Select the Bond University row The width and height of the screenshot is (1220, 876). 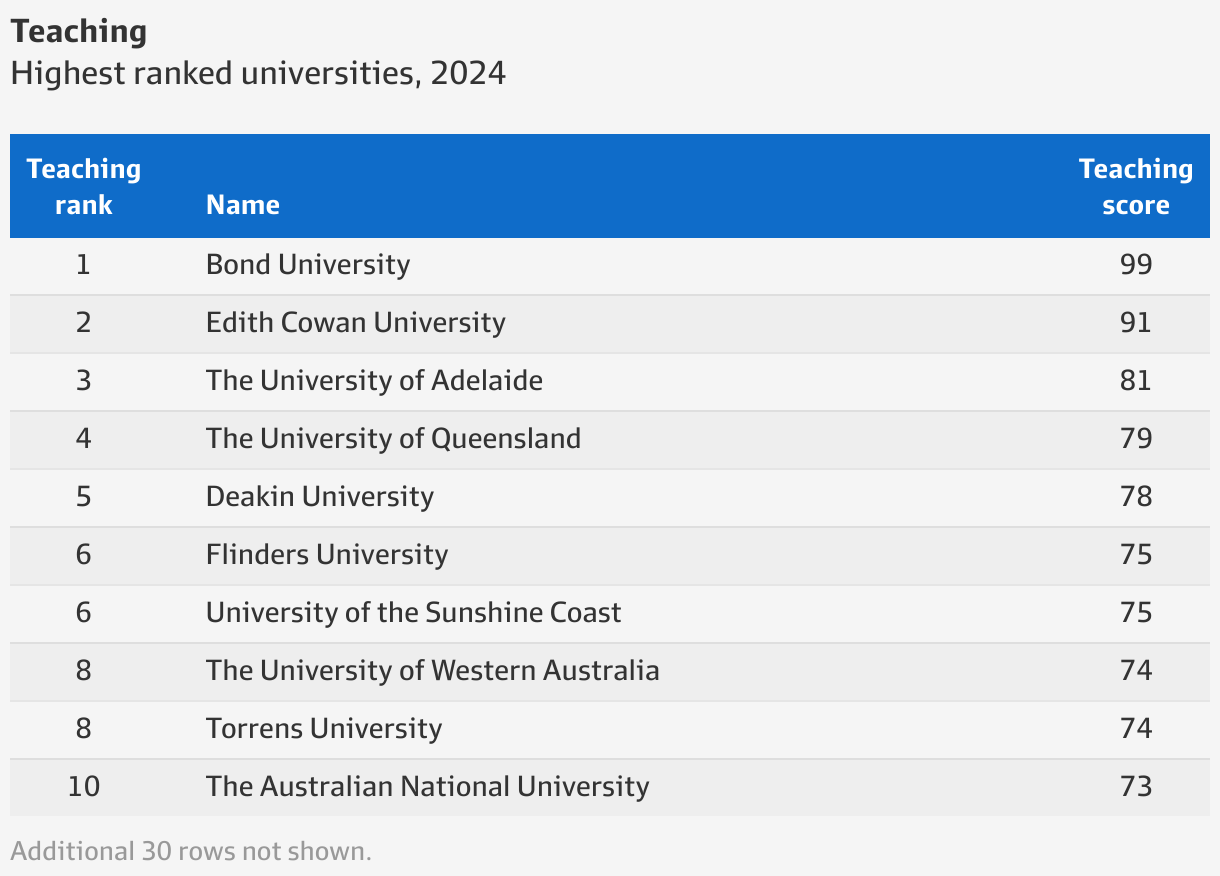(x=308, y=265)
